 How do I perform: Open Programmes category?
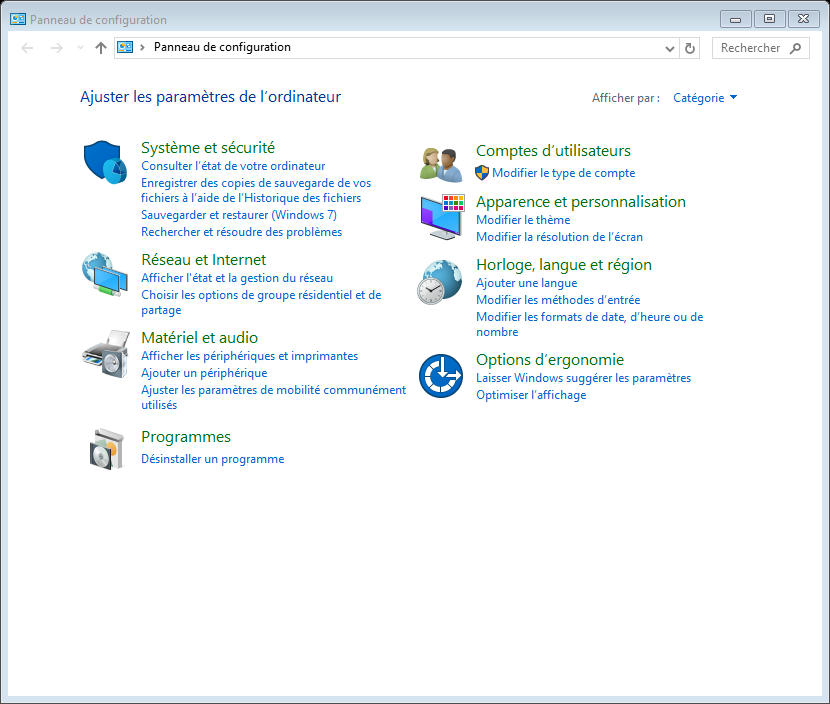(186, 437)
